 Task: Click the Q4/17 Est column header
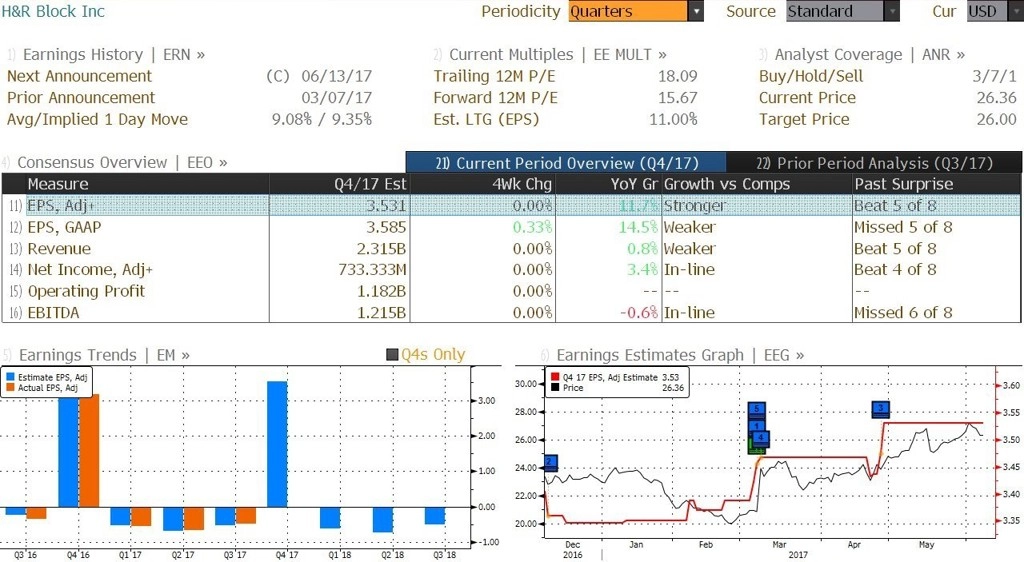[x=339, y=184]
